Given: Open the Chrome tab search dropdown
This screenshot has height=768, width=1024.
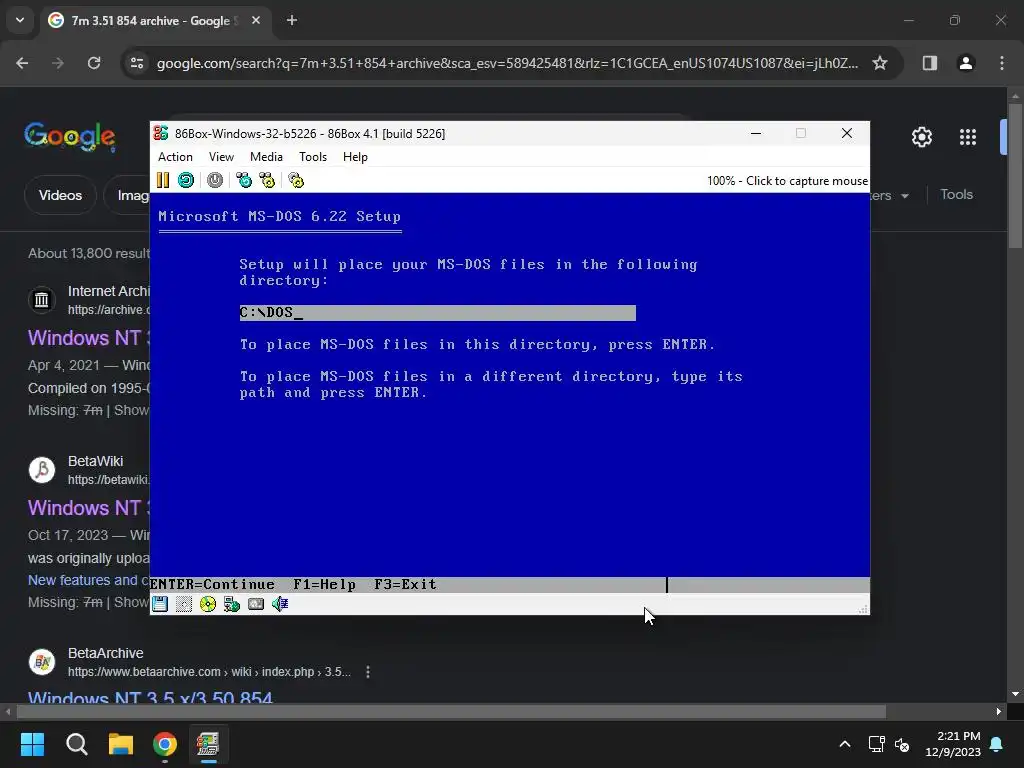Looking at the screenshot, I should pos(20,20).
